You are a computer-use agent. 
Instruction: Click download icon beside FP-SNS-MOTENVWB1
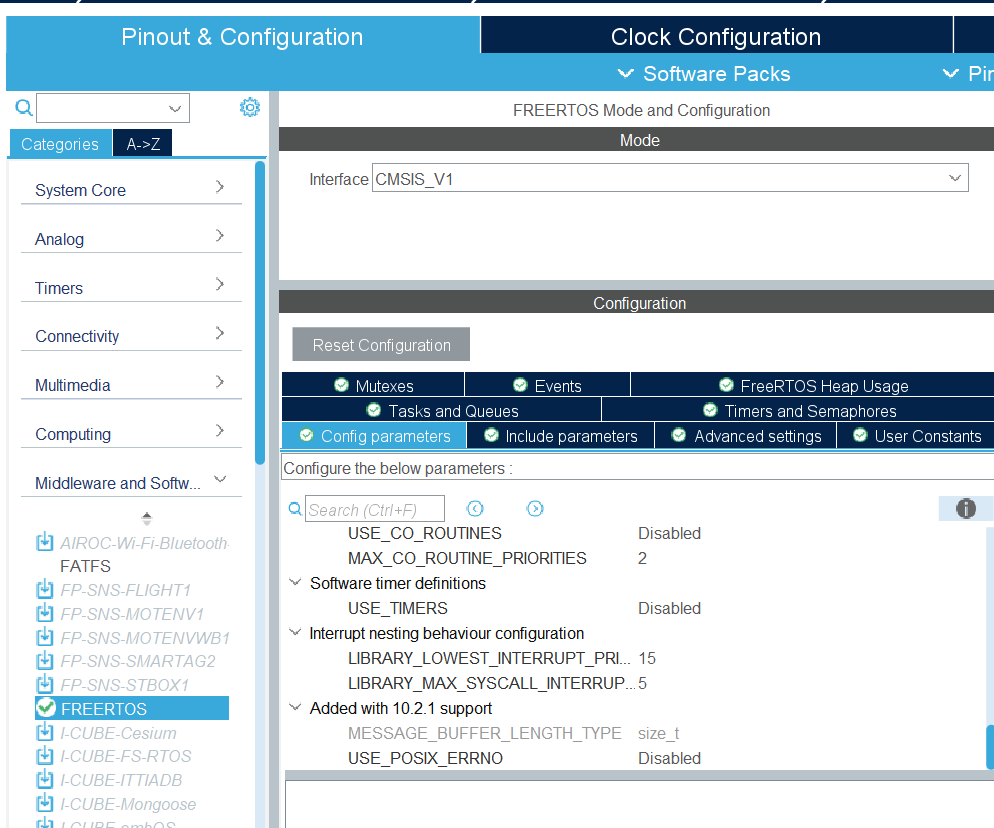(x=44, y=637)
